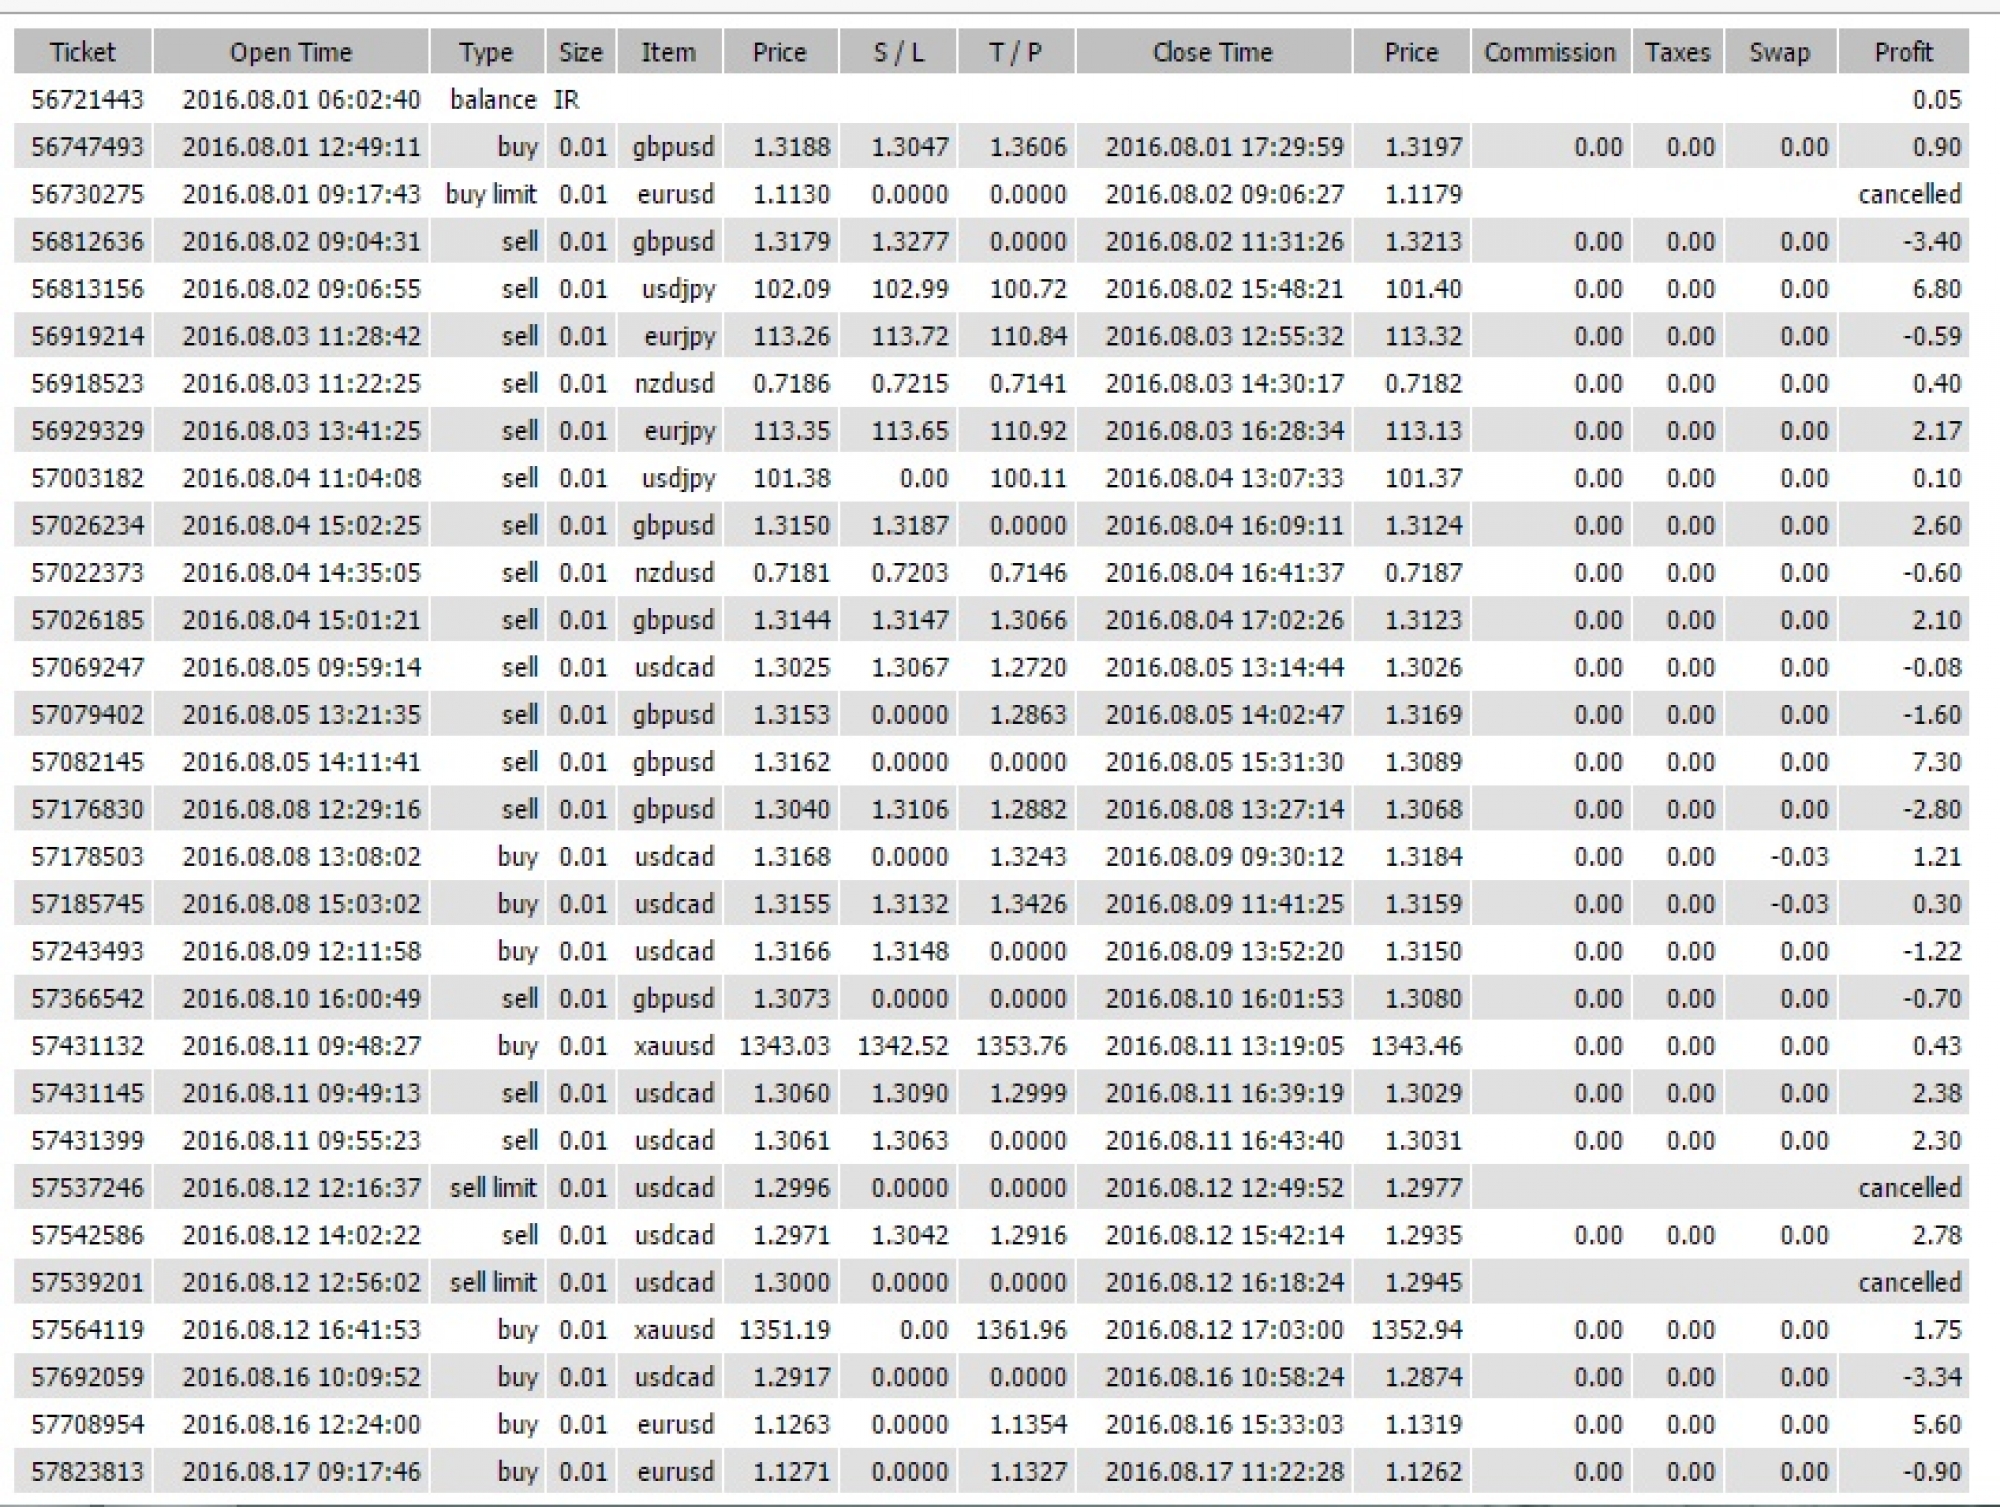Click the Size column header

pyautogui.click(x=580, y=52)
